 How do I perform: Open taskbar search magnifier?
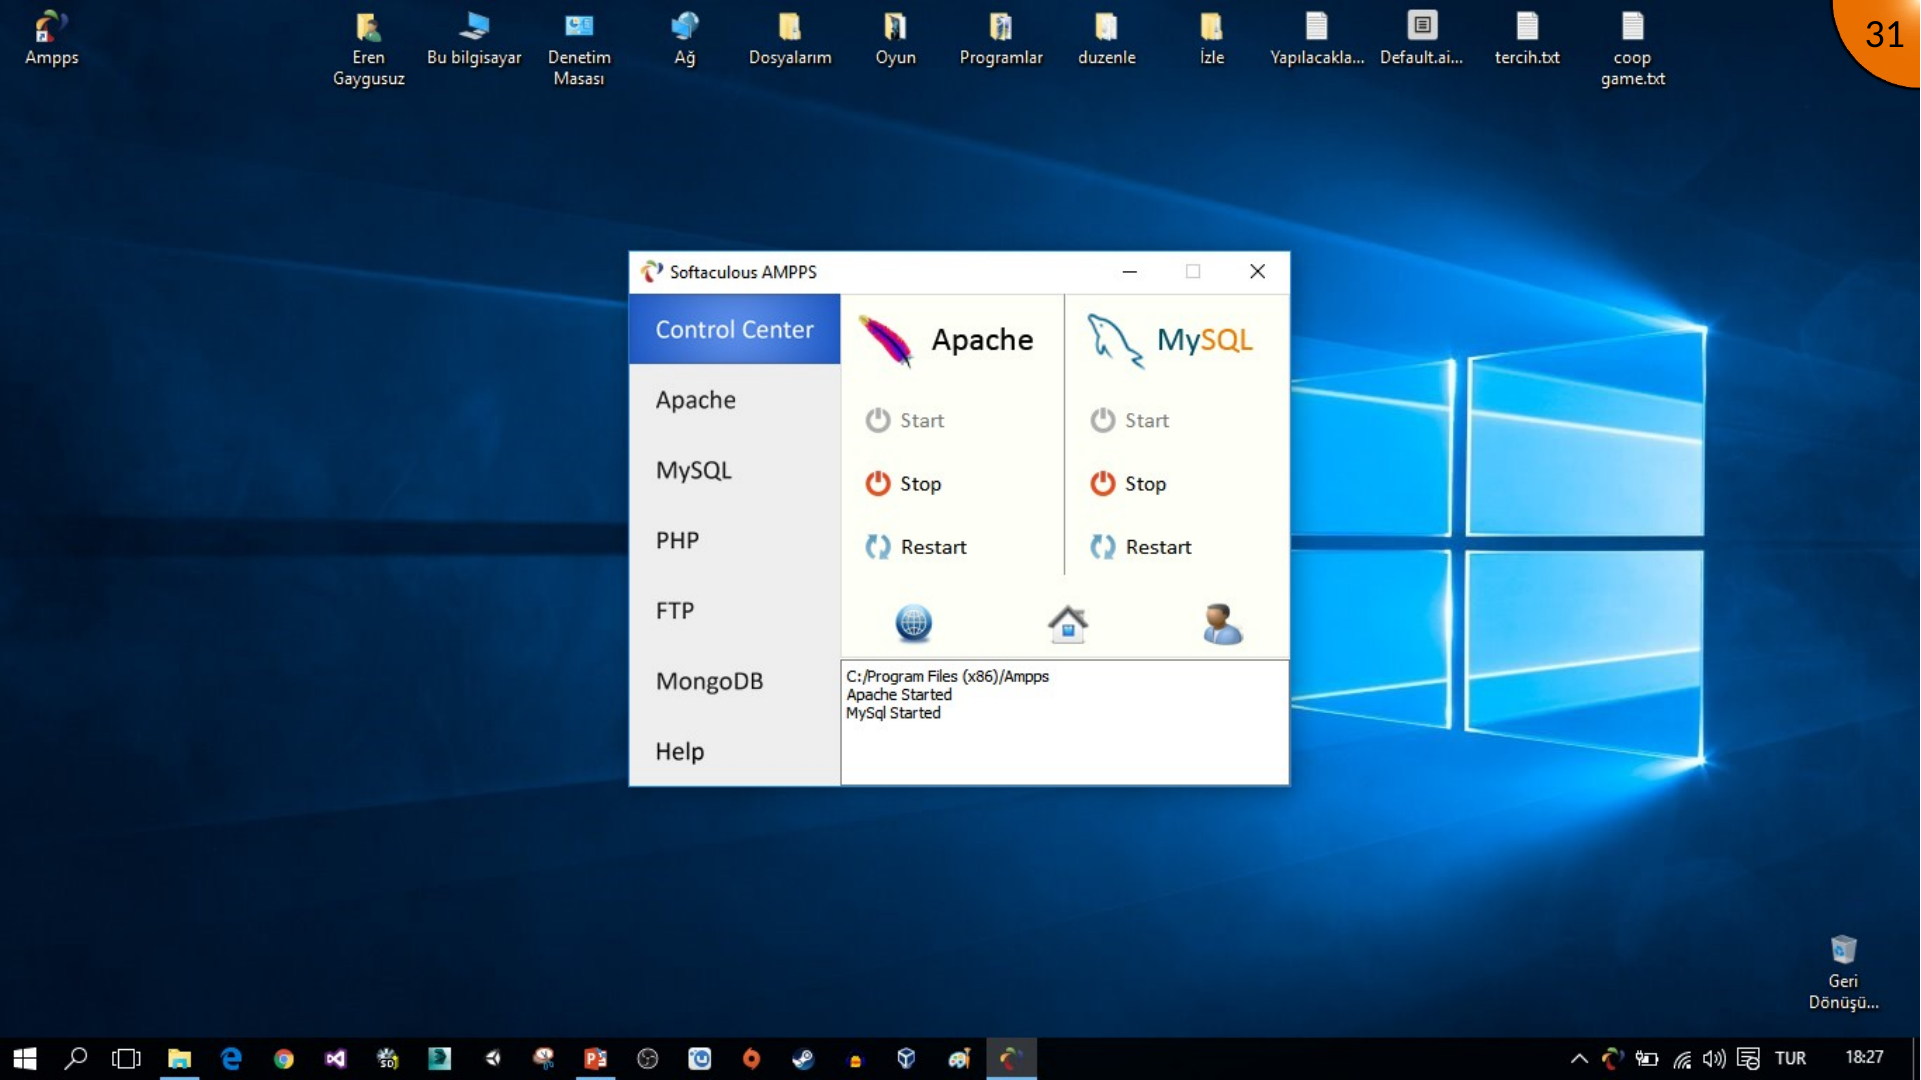point(76,1058)
